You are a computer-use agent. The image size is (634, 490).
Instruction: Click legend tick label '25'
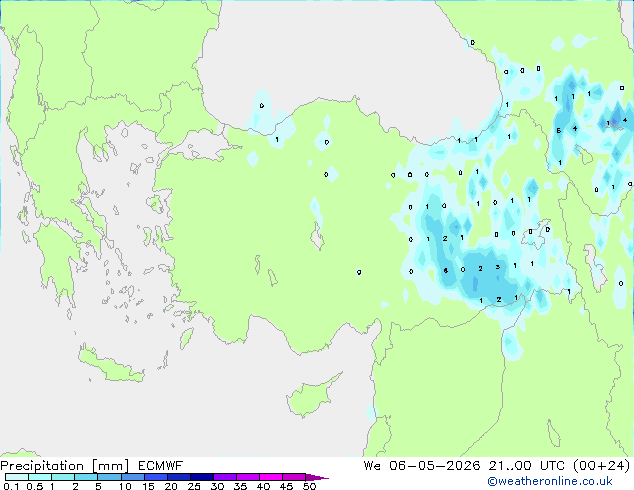coord(194,486)
